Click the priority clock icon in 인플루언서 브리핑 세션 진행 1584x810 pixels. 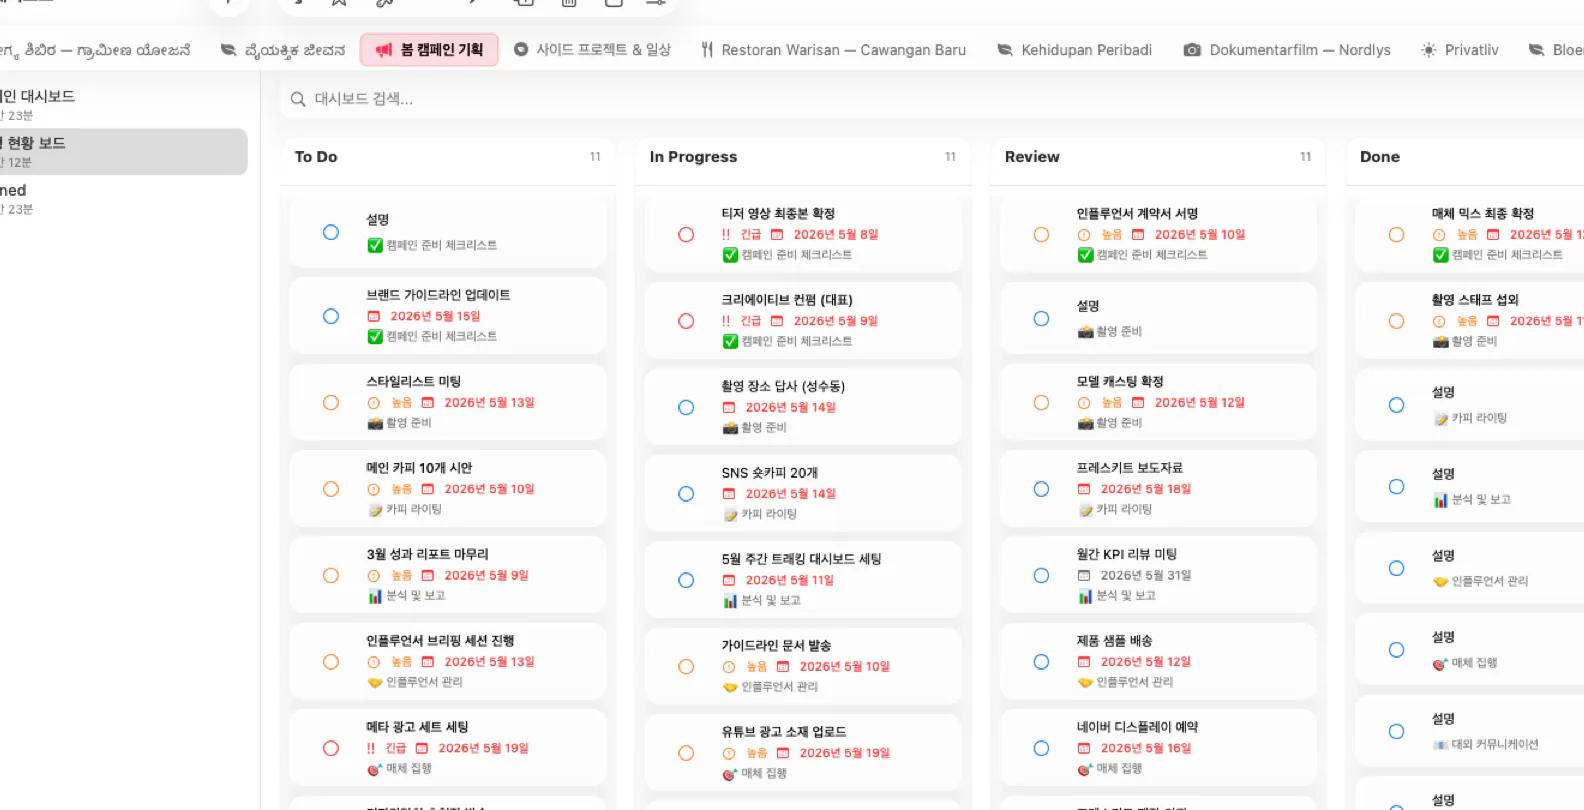tap(374, 662)
